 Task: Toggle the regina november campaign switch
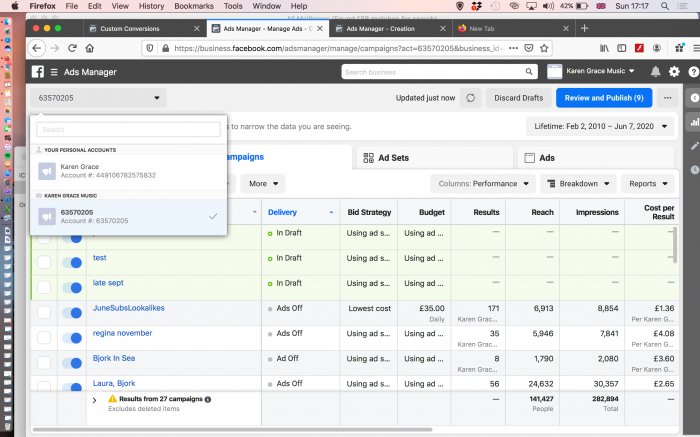72,338
